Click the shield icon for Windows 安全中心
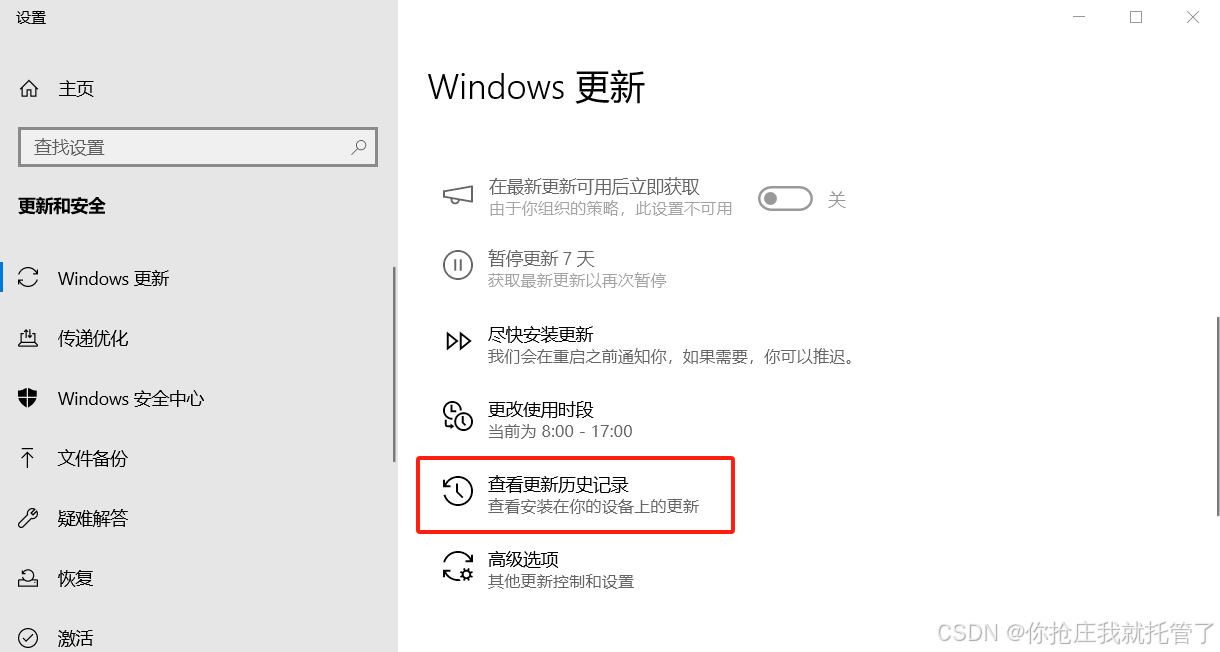The height and width of the screenshot is (652, 1220). coord(28,398)
